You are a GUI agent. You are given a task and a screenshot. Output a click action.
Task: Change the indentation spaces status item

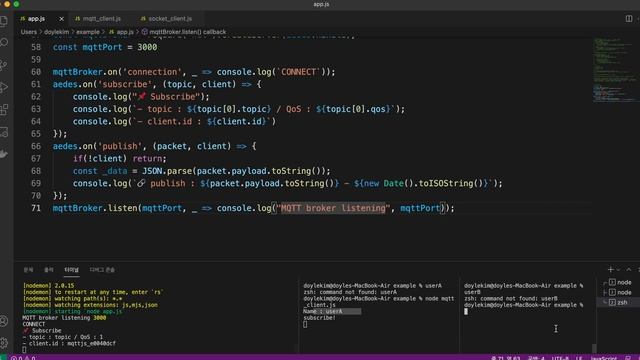(536, 358)
